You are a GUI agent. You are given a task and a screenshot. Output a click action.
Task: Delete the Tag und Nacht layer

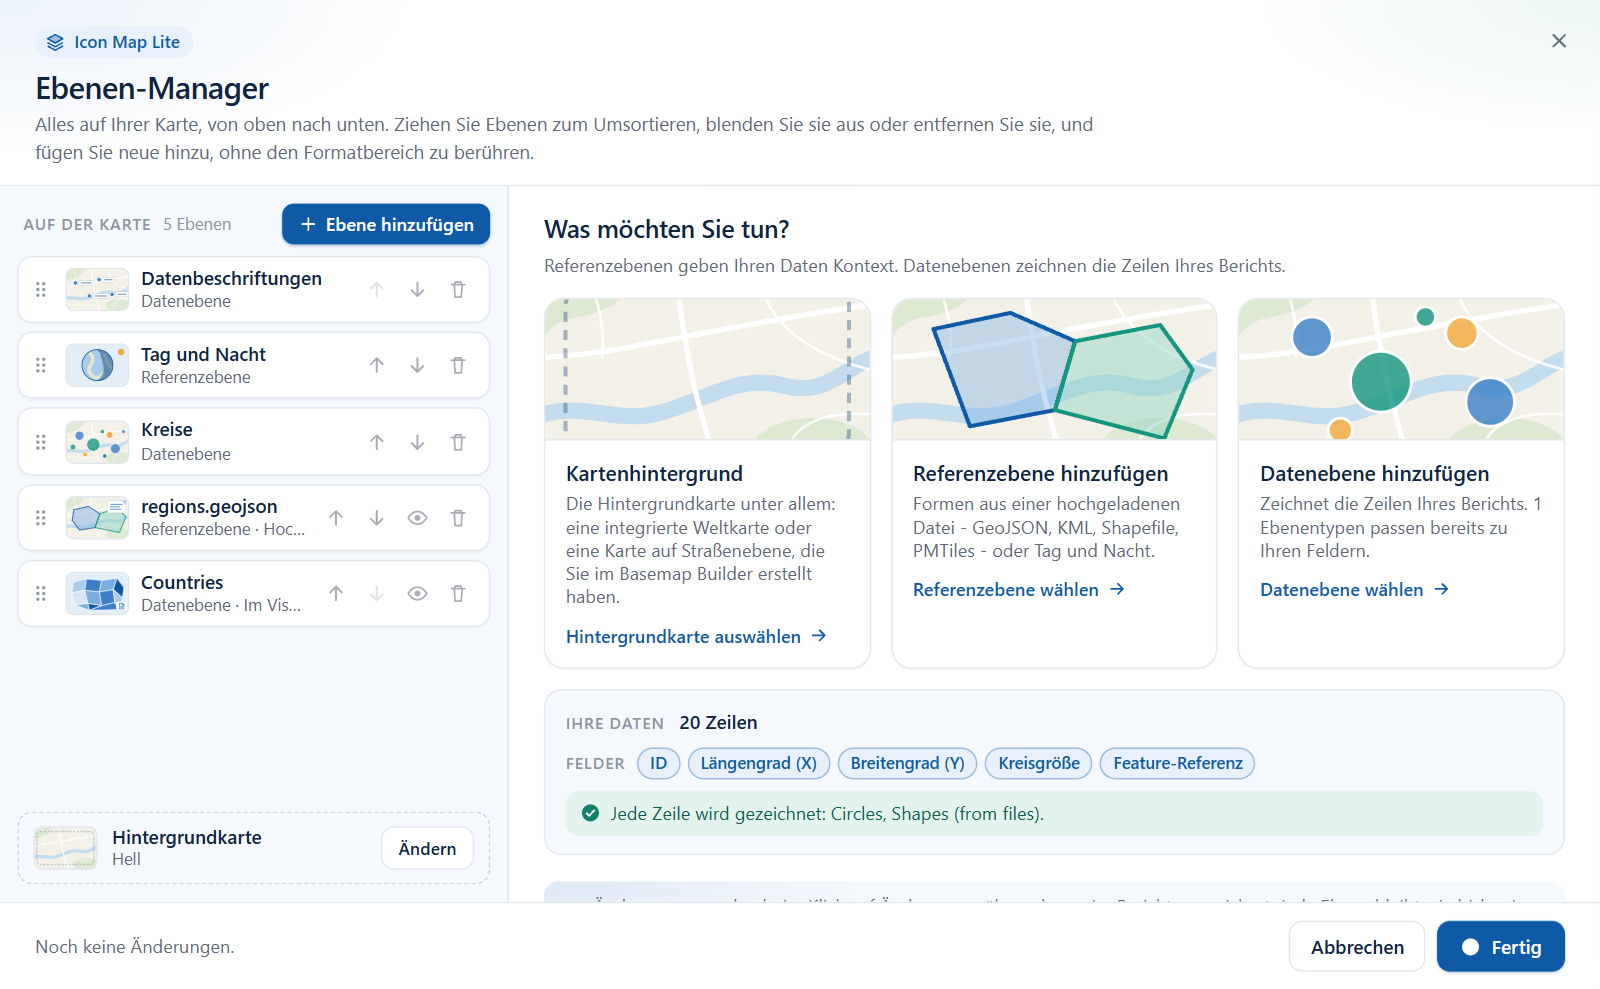pyautogui.click(x=458, y=366)
